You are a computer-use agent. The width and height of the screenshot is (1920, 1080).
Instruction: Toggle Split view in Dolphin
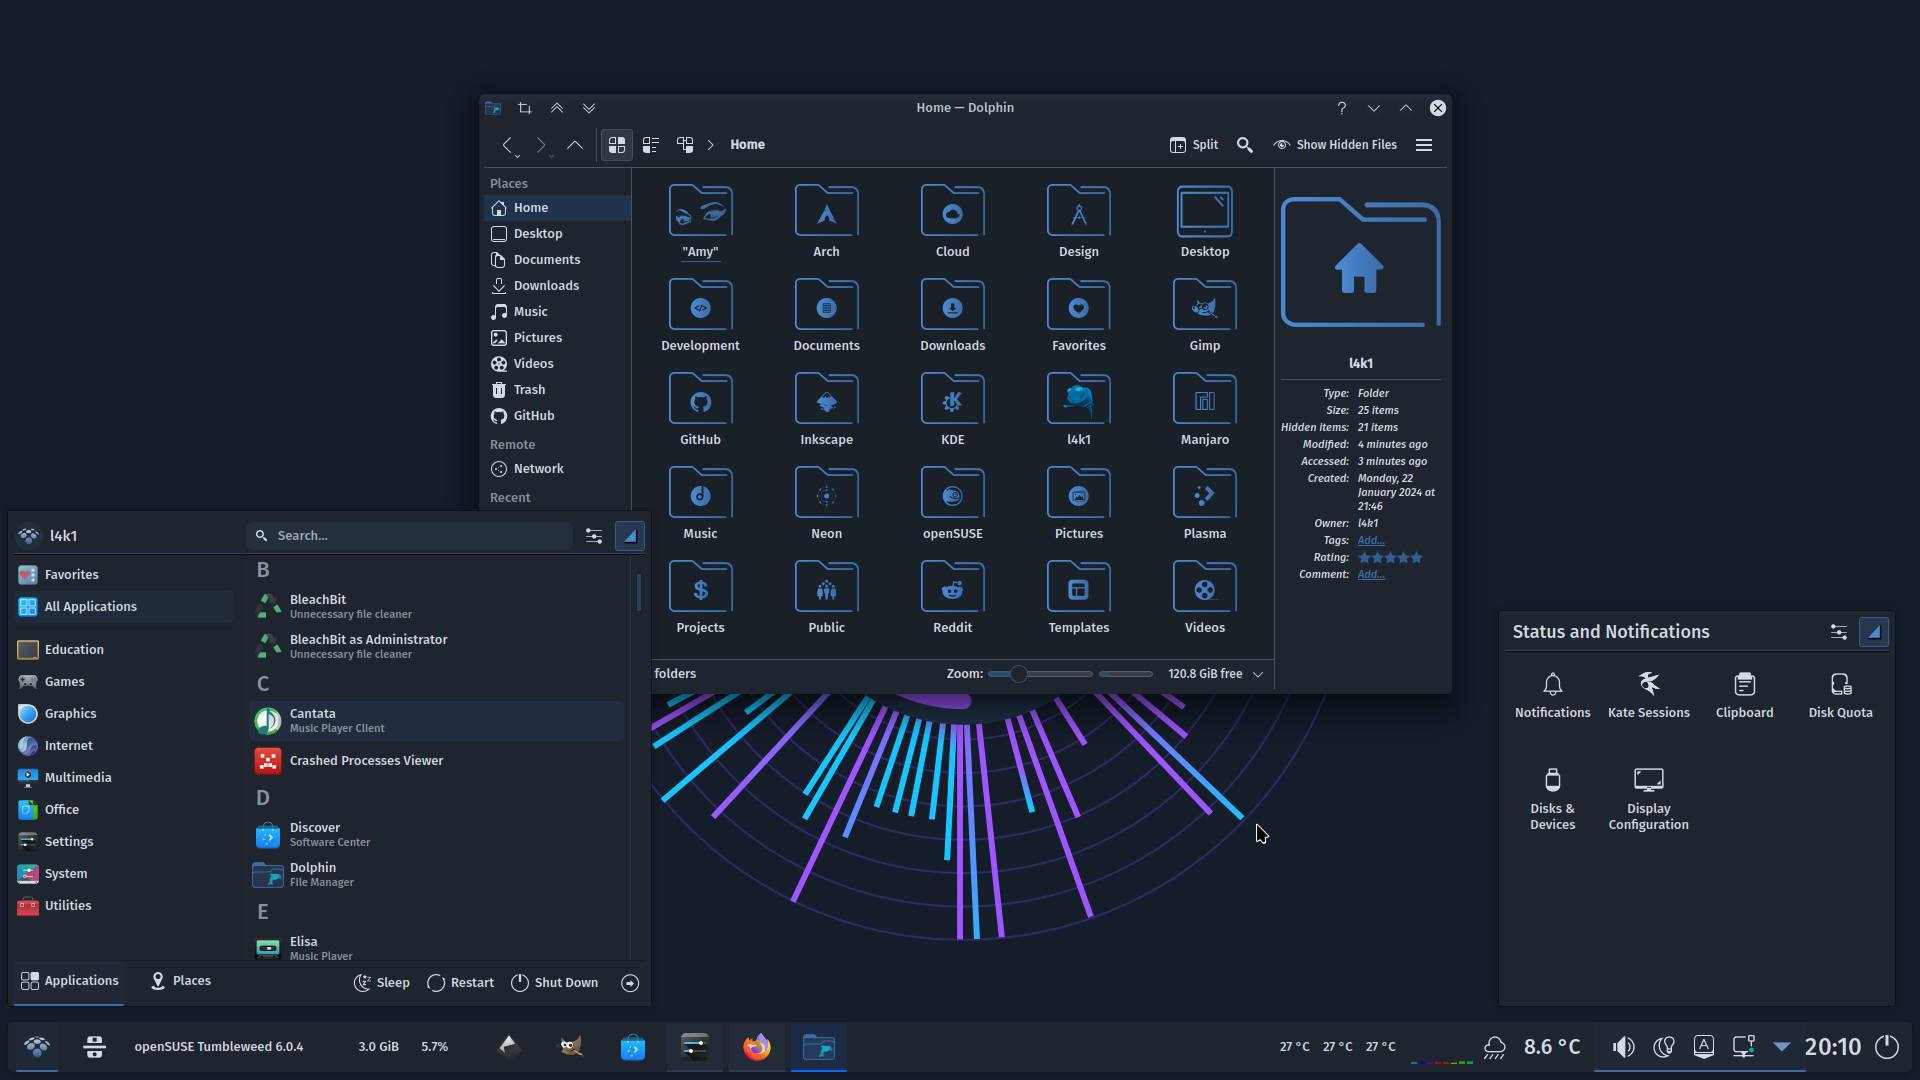click(1194, 145)
